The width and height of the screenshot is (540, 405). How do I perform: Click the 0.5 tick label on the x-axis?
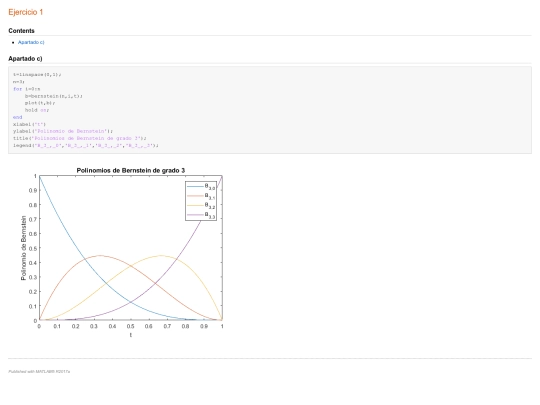tap(130, 326)
